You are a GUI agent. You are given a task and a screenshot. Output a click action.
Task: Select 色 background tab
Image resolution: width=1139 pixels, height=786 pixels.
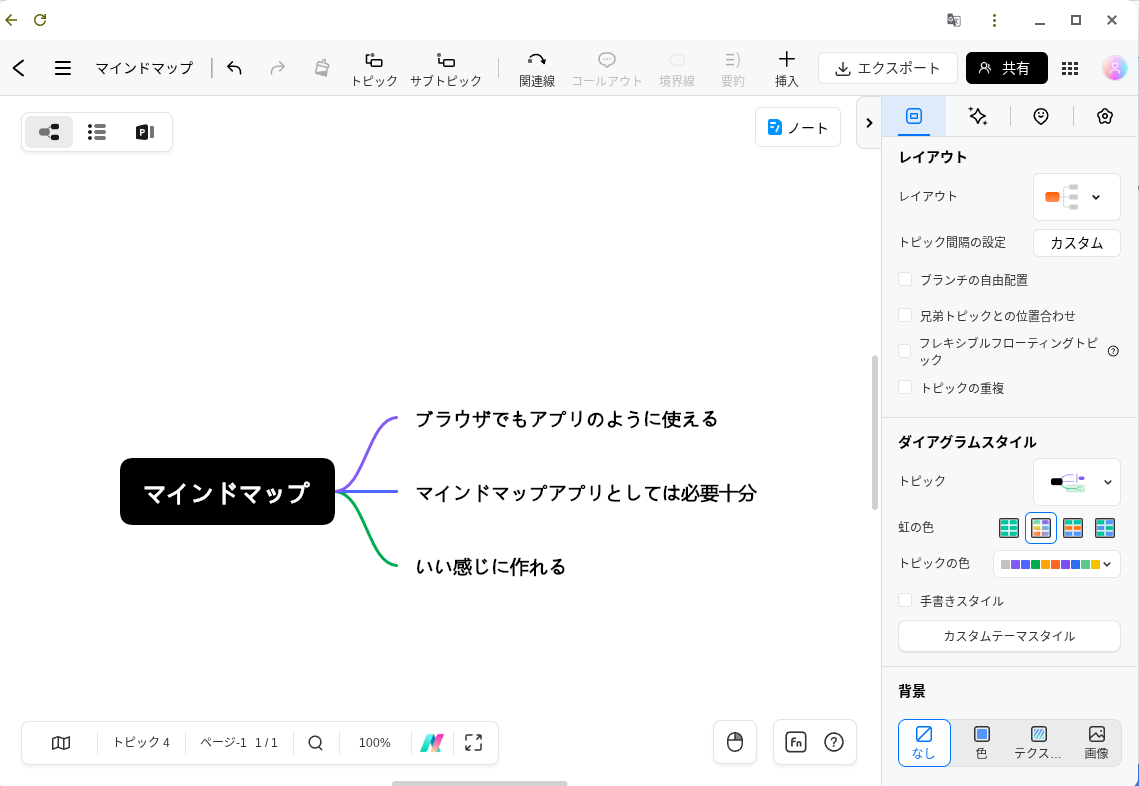click(981, 742)
